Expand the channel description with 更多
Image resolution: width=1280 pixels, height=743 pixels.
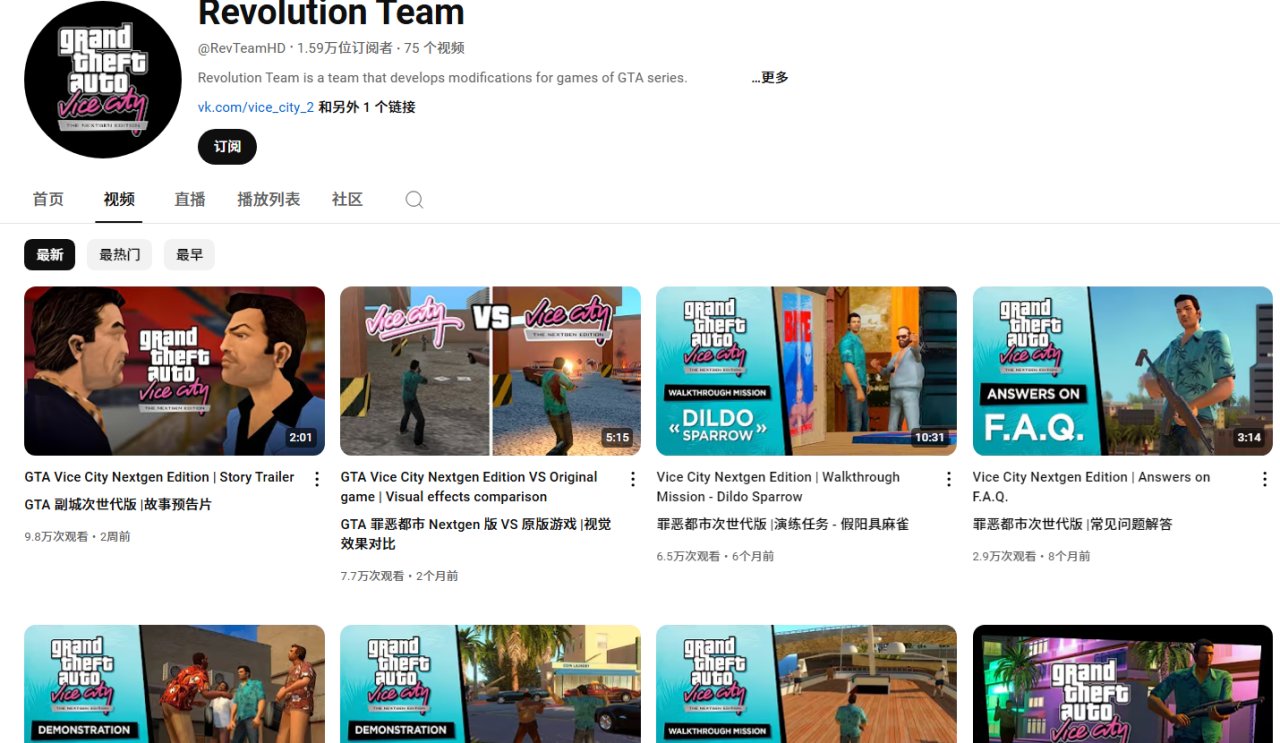point(770,78)
